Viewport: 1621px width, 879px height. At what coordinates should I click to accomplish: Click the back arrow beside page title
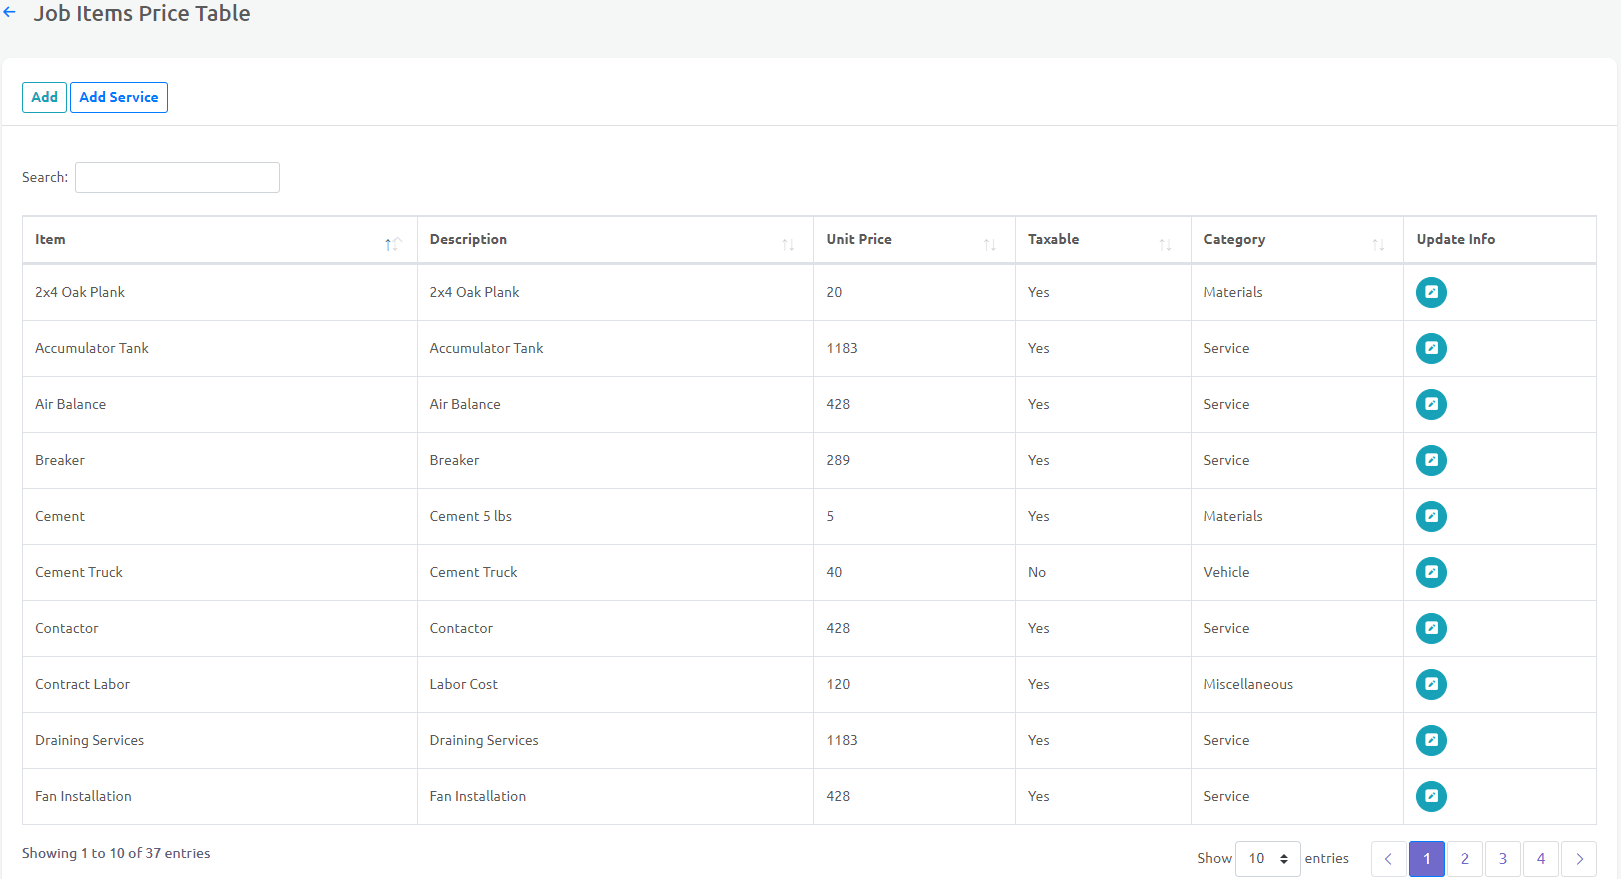point(10,13)
